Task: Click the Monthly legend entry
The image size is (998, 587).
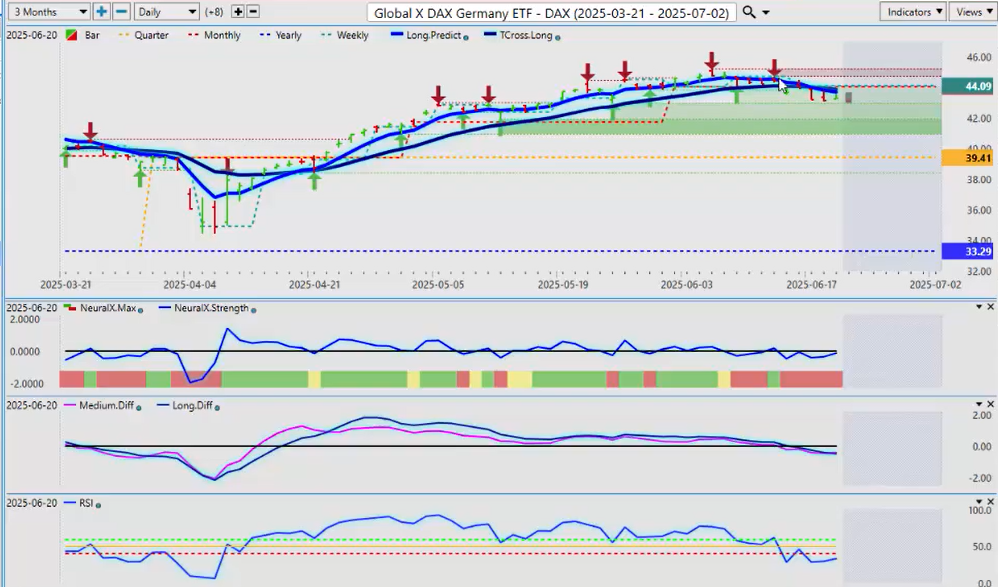Action: 214,35
